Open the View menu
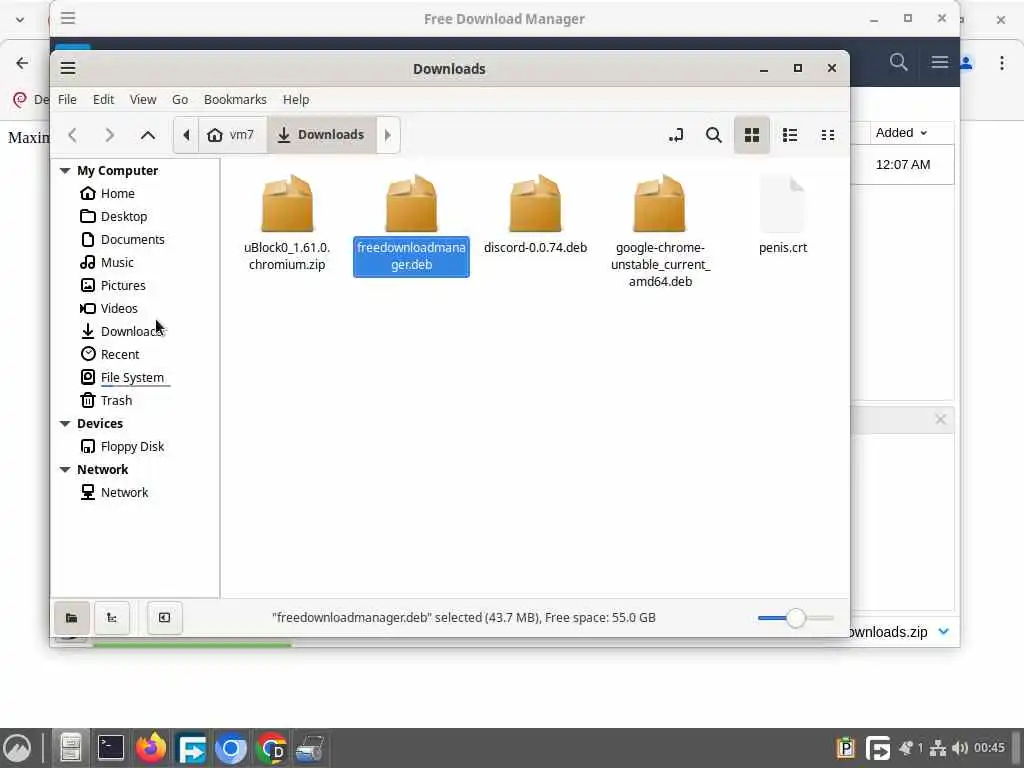The image size is (1024, 768). point(142,99)
